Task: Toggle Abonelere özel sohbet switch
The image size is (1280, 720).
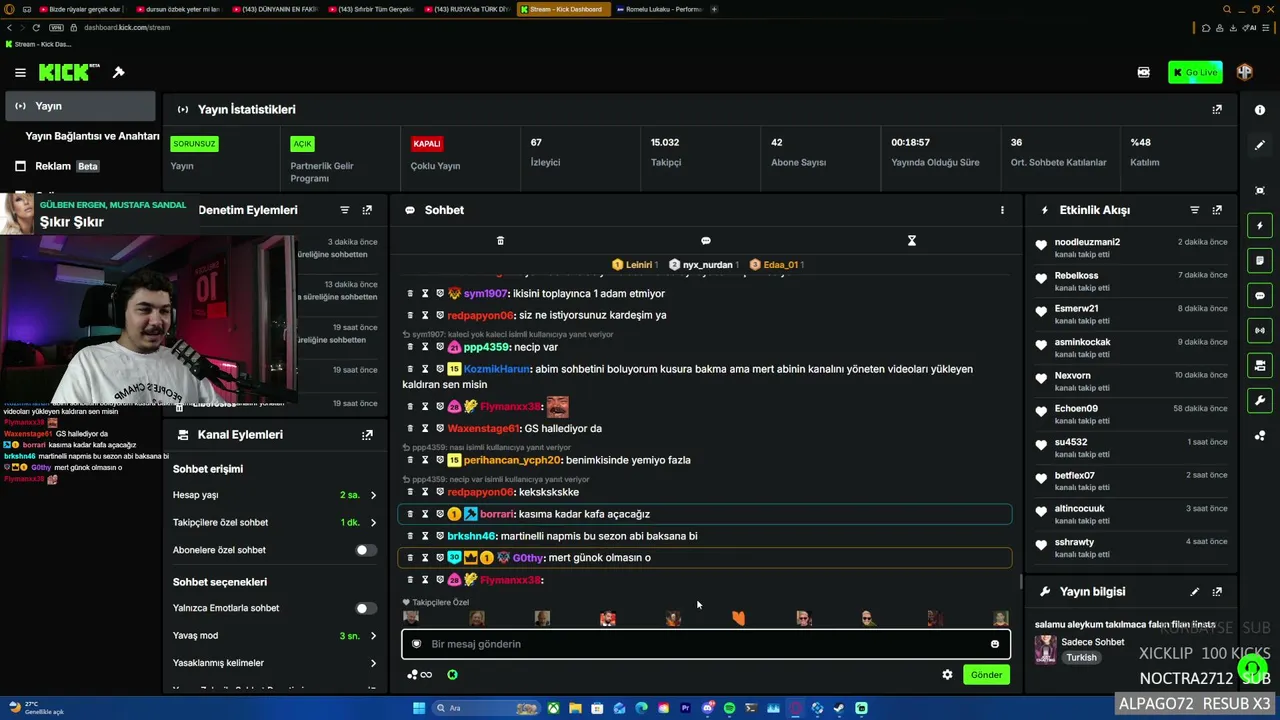Action: [x=366, y=550]
